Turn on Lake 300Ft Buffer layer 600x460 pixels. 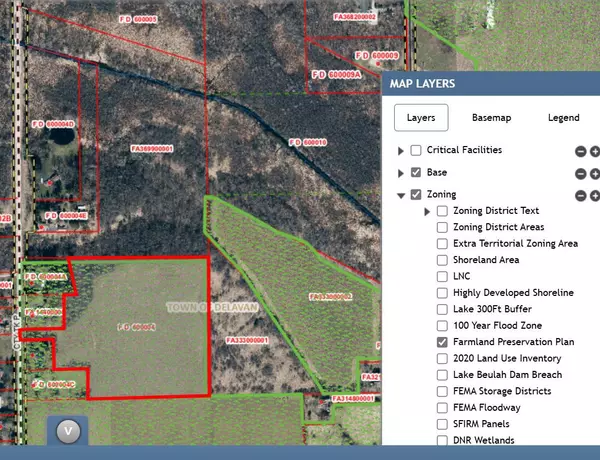click(x=442, y=309)
